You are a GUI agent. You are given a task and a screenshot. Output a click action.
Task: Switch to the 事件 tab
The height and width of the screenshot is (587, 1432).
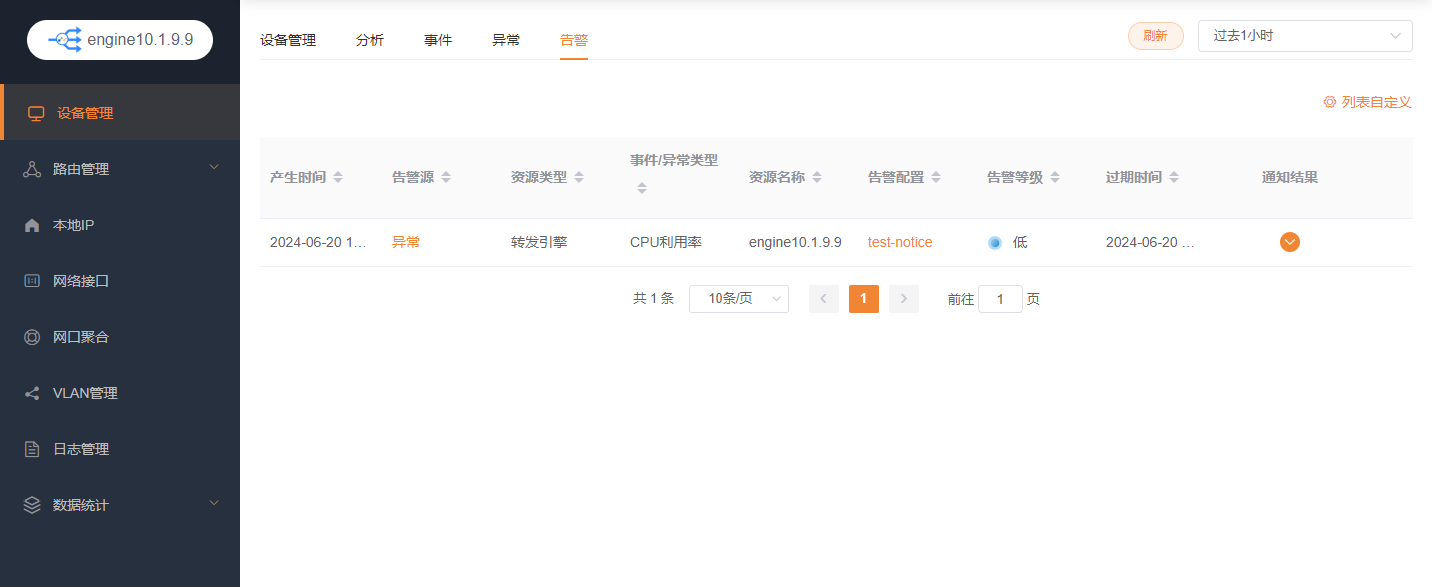[x=437, y=40]
